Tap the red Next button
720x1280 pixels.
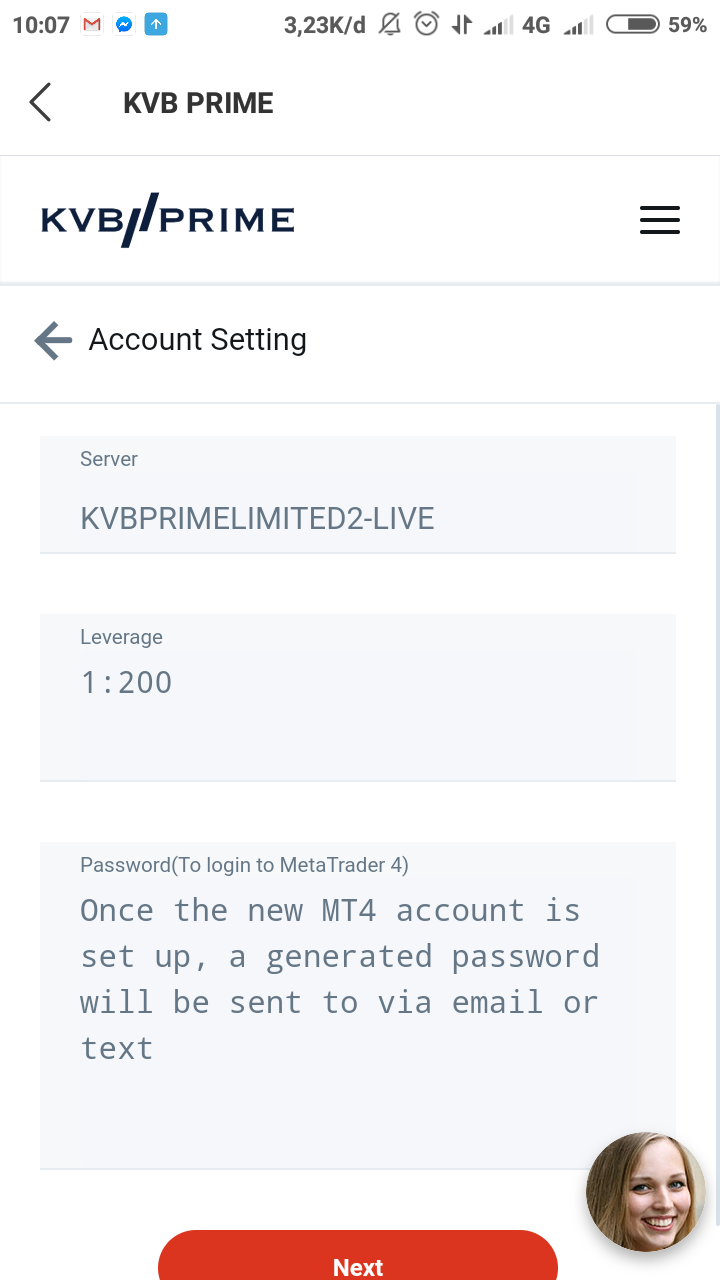358,1256
